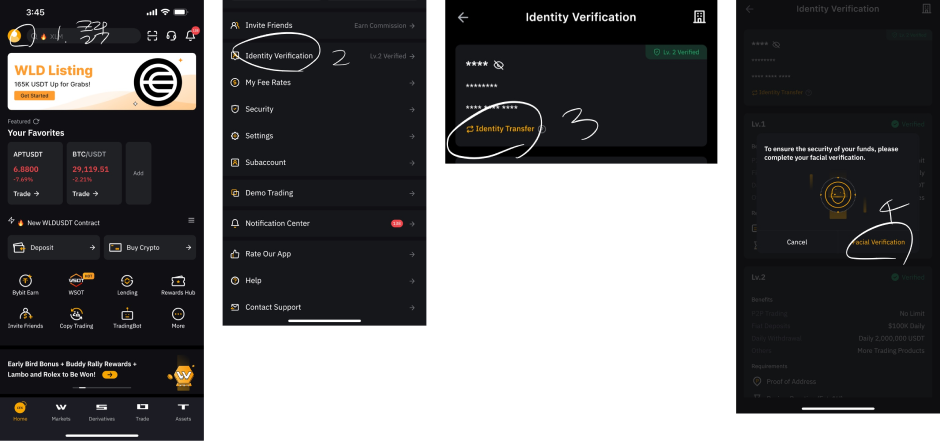Tap the arrow at the end of Help row
The width and height of the screenshot is (940, 441).
412,281
